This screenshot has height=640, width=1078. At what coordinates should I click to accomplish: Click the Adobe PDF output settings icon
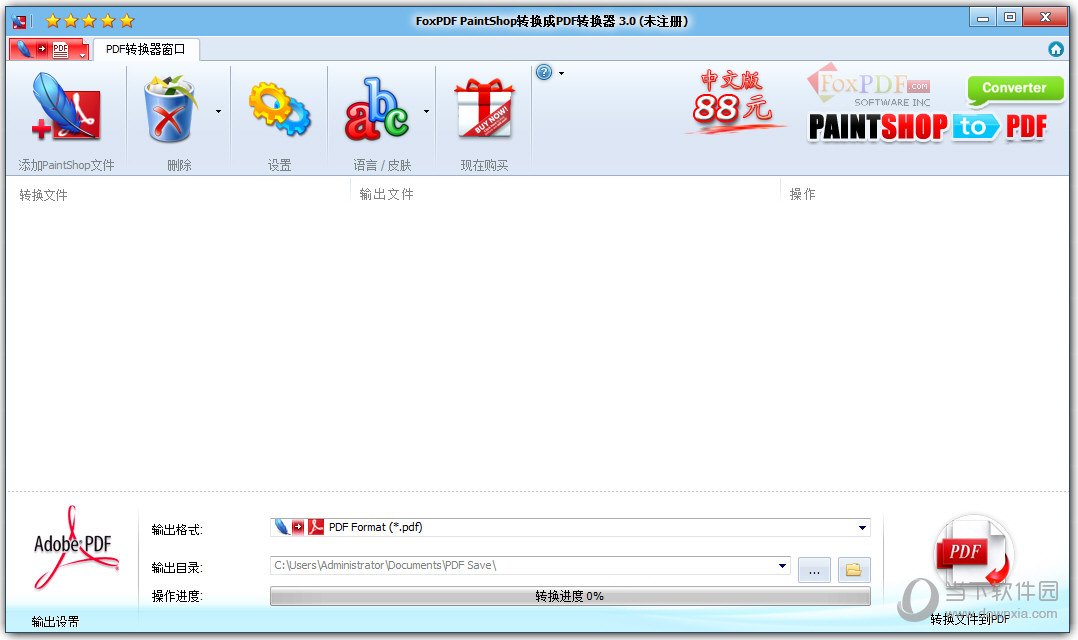(74, 549)
